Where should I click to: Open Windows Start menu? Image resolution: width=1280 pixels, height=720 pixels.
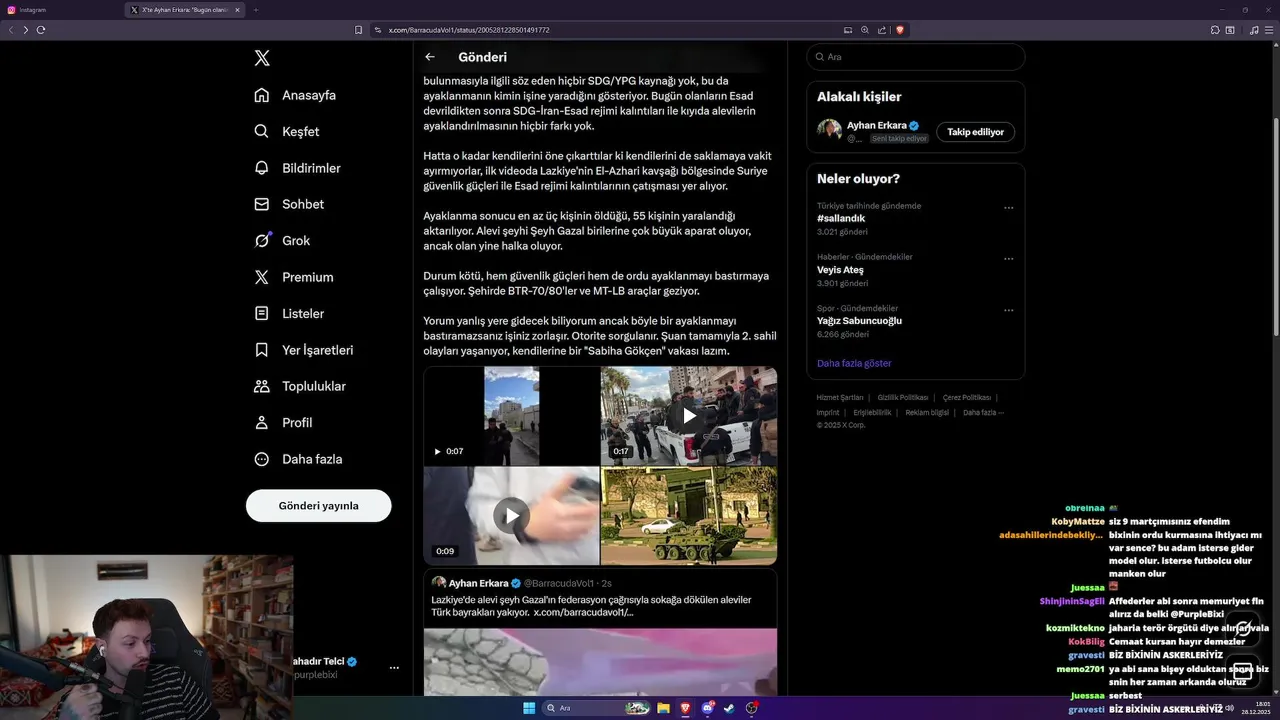(529, 708)
